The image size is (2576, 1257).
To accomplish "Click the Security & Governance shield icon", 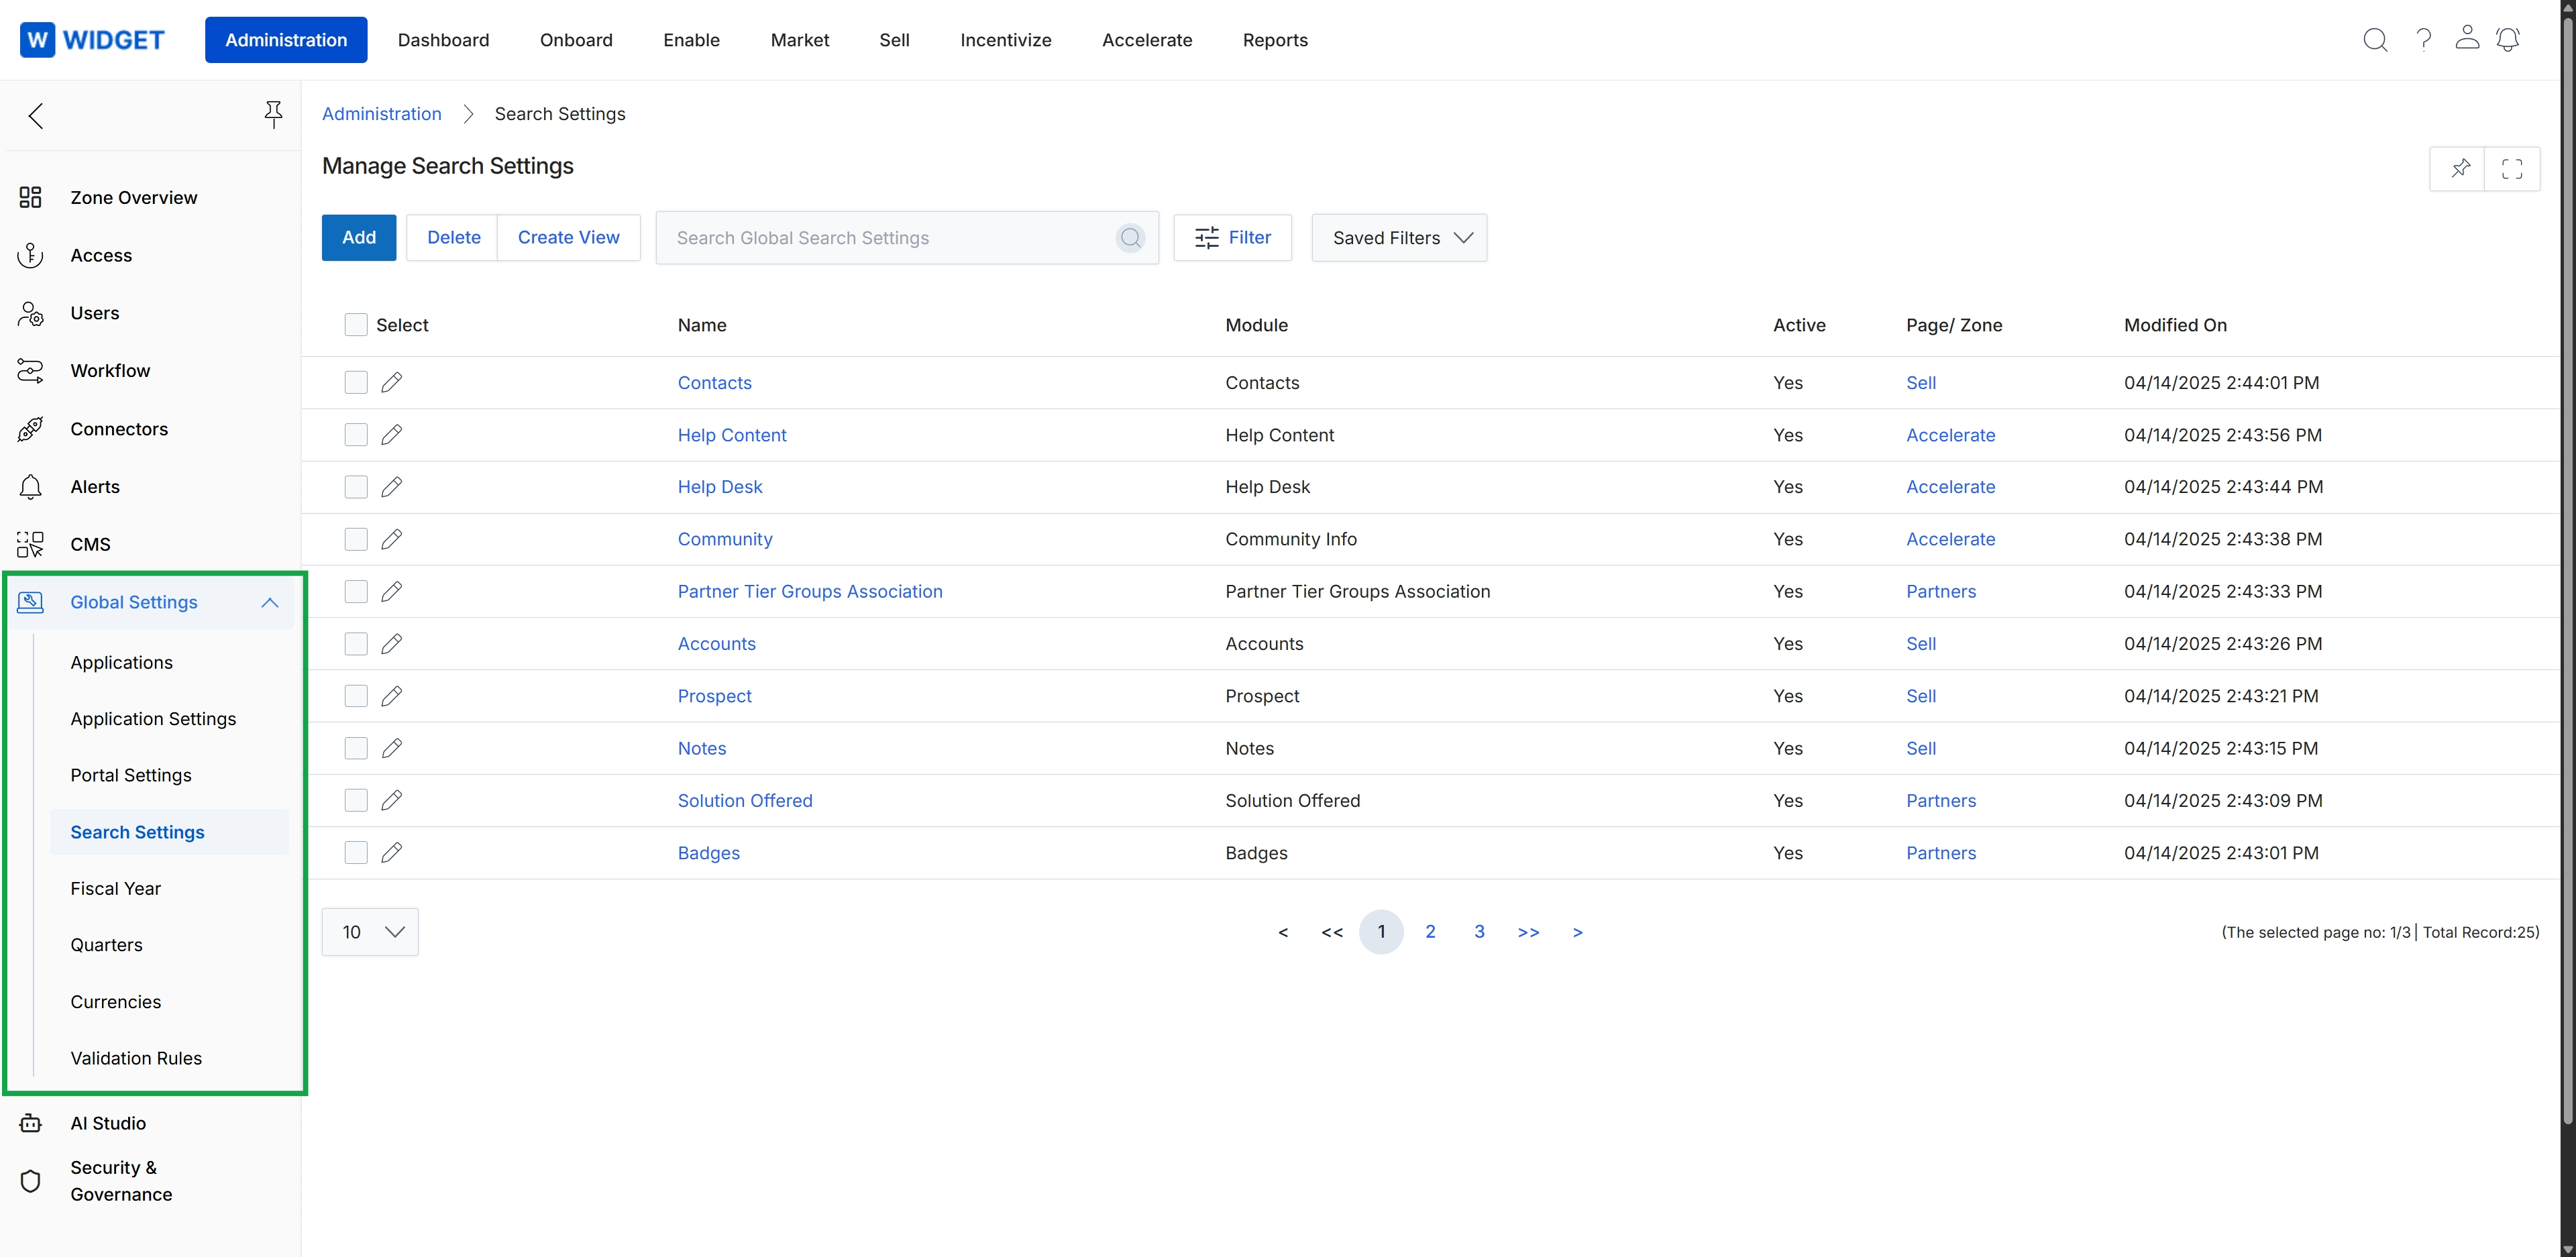I will (30, 1181).
